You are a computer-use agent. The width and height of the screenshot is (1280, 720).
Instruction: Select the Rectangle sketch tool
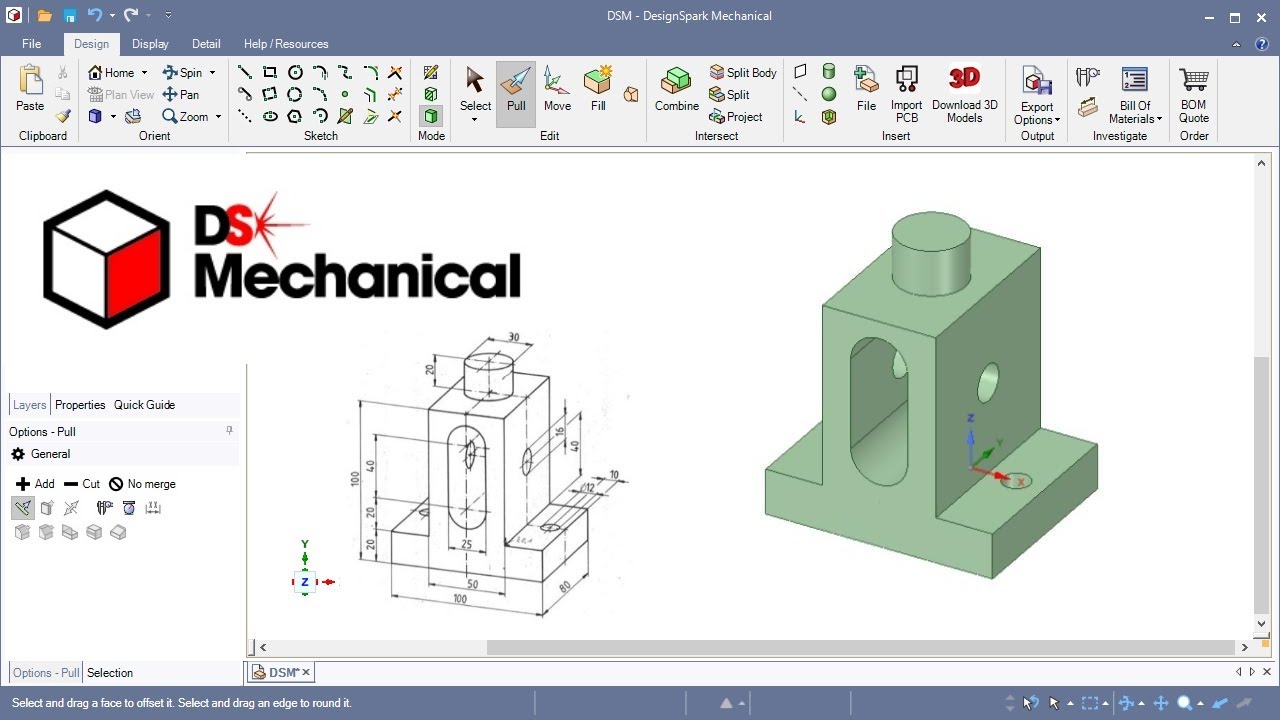[x=270, y=72]
